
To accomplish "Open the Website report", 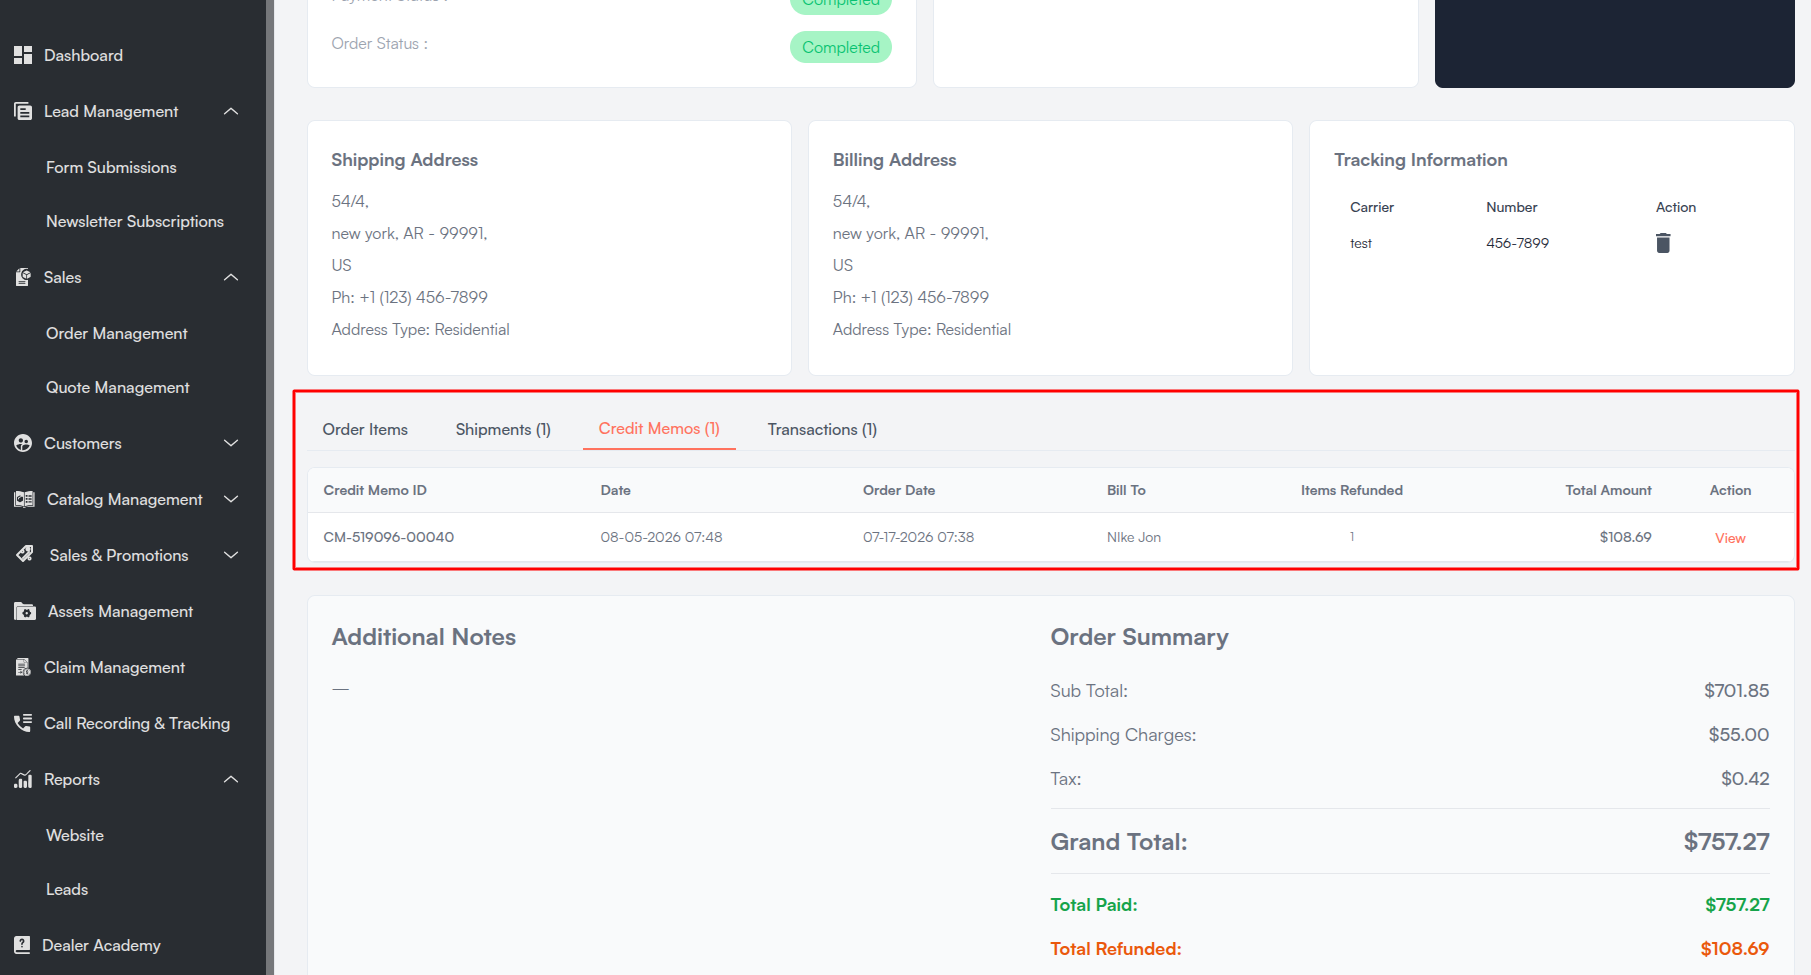I will click(x=75, y=835).
